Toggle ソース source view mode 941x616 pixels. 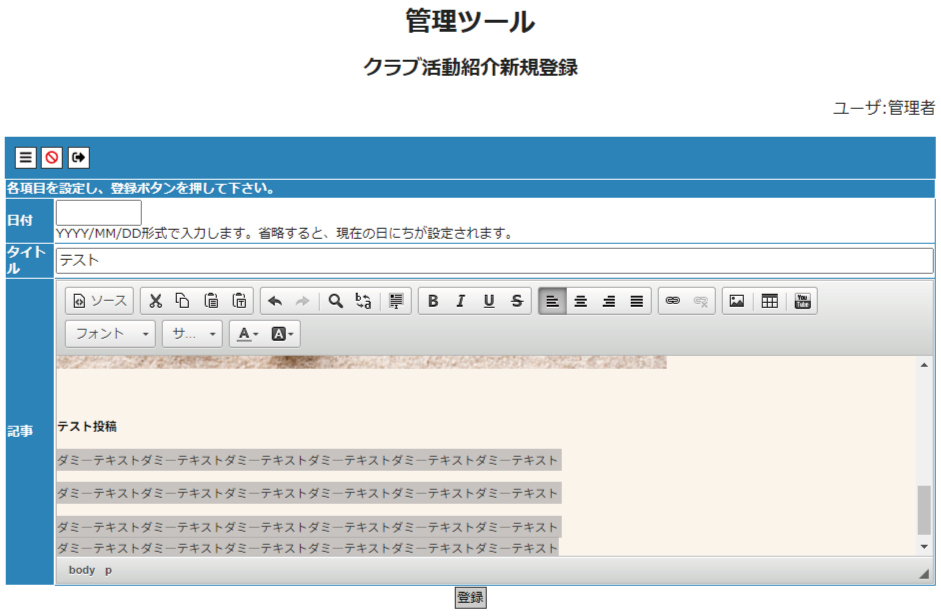(99, 301)
